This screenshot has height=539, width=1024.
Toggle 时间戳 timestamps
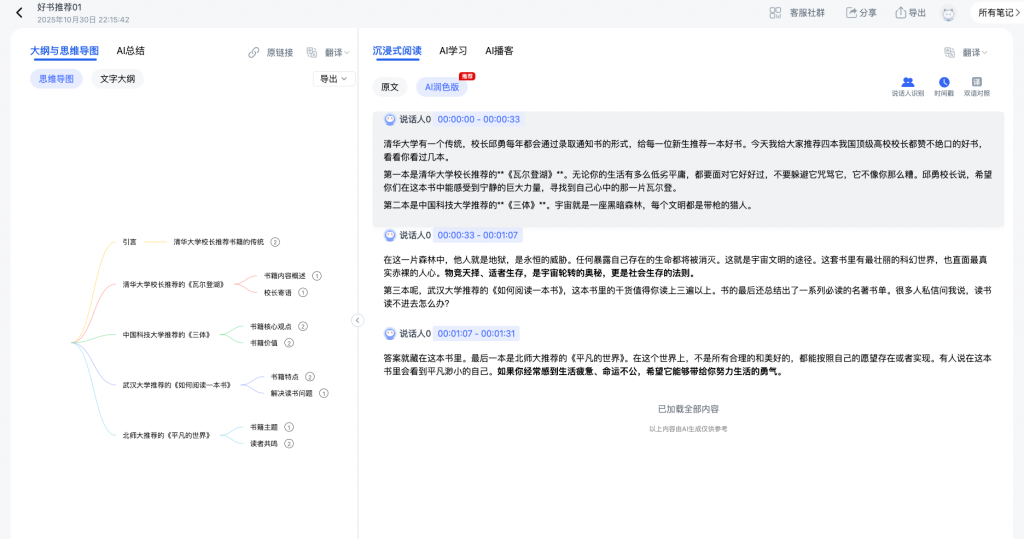(944, 86)
